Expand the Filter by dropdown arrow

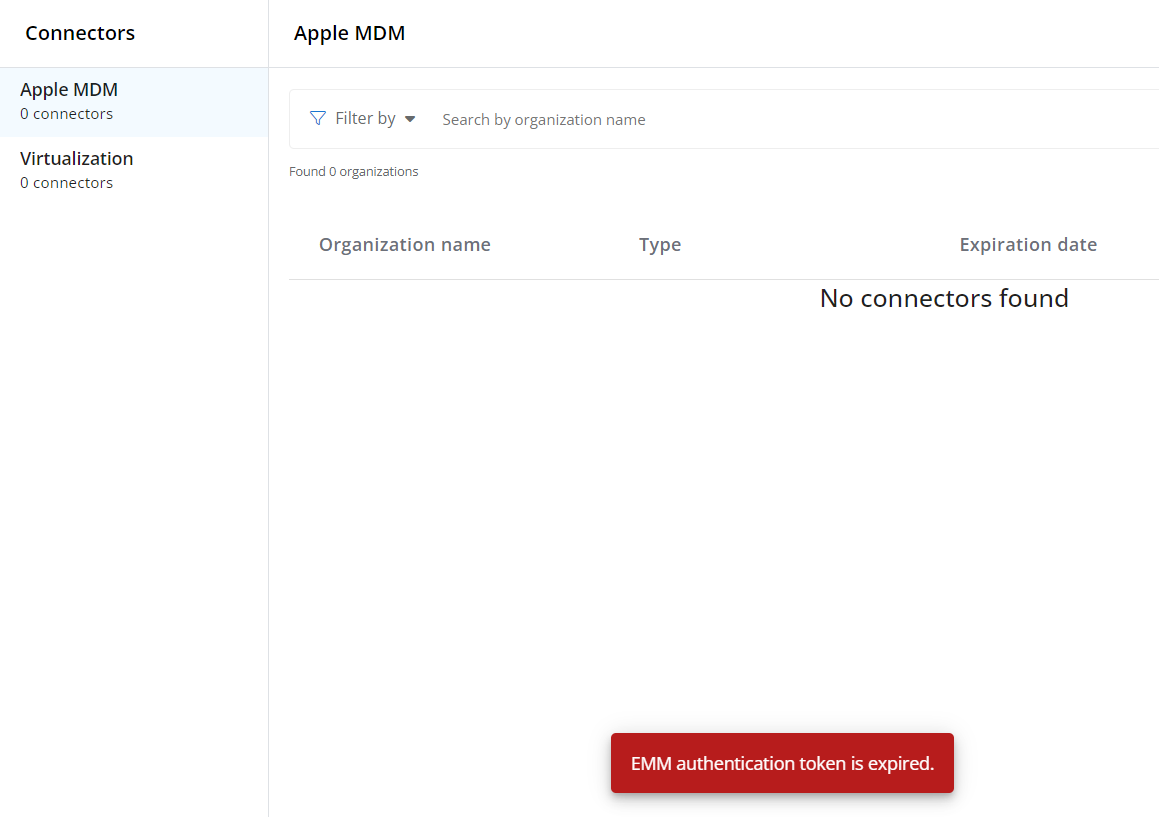[410, 119]
